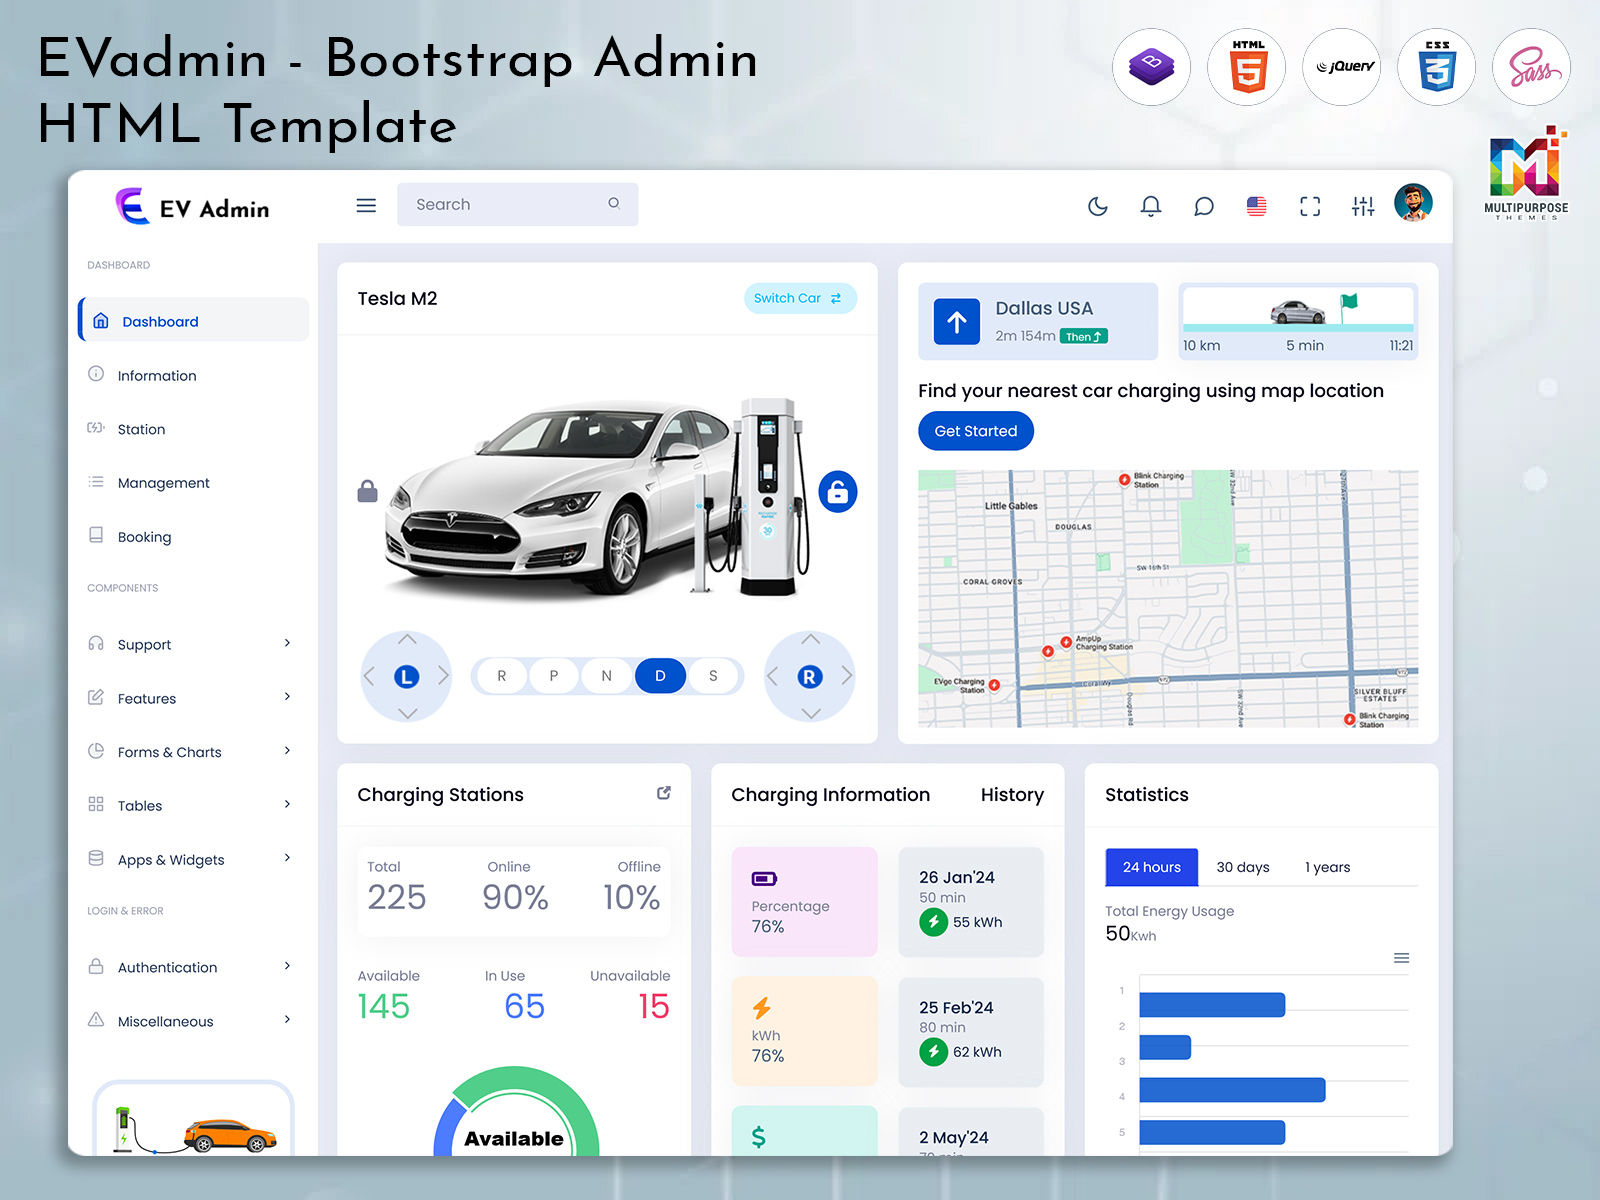The height and width of the screenshot is (1200, 1600).
Task: Click the route progress bar with car
Action: pyautogui.click(x=1298, y=312)
